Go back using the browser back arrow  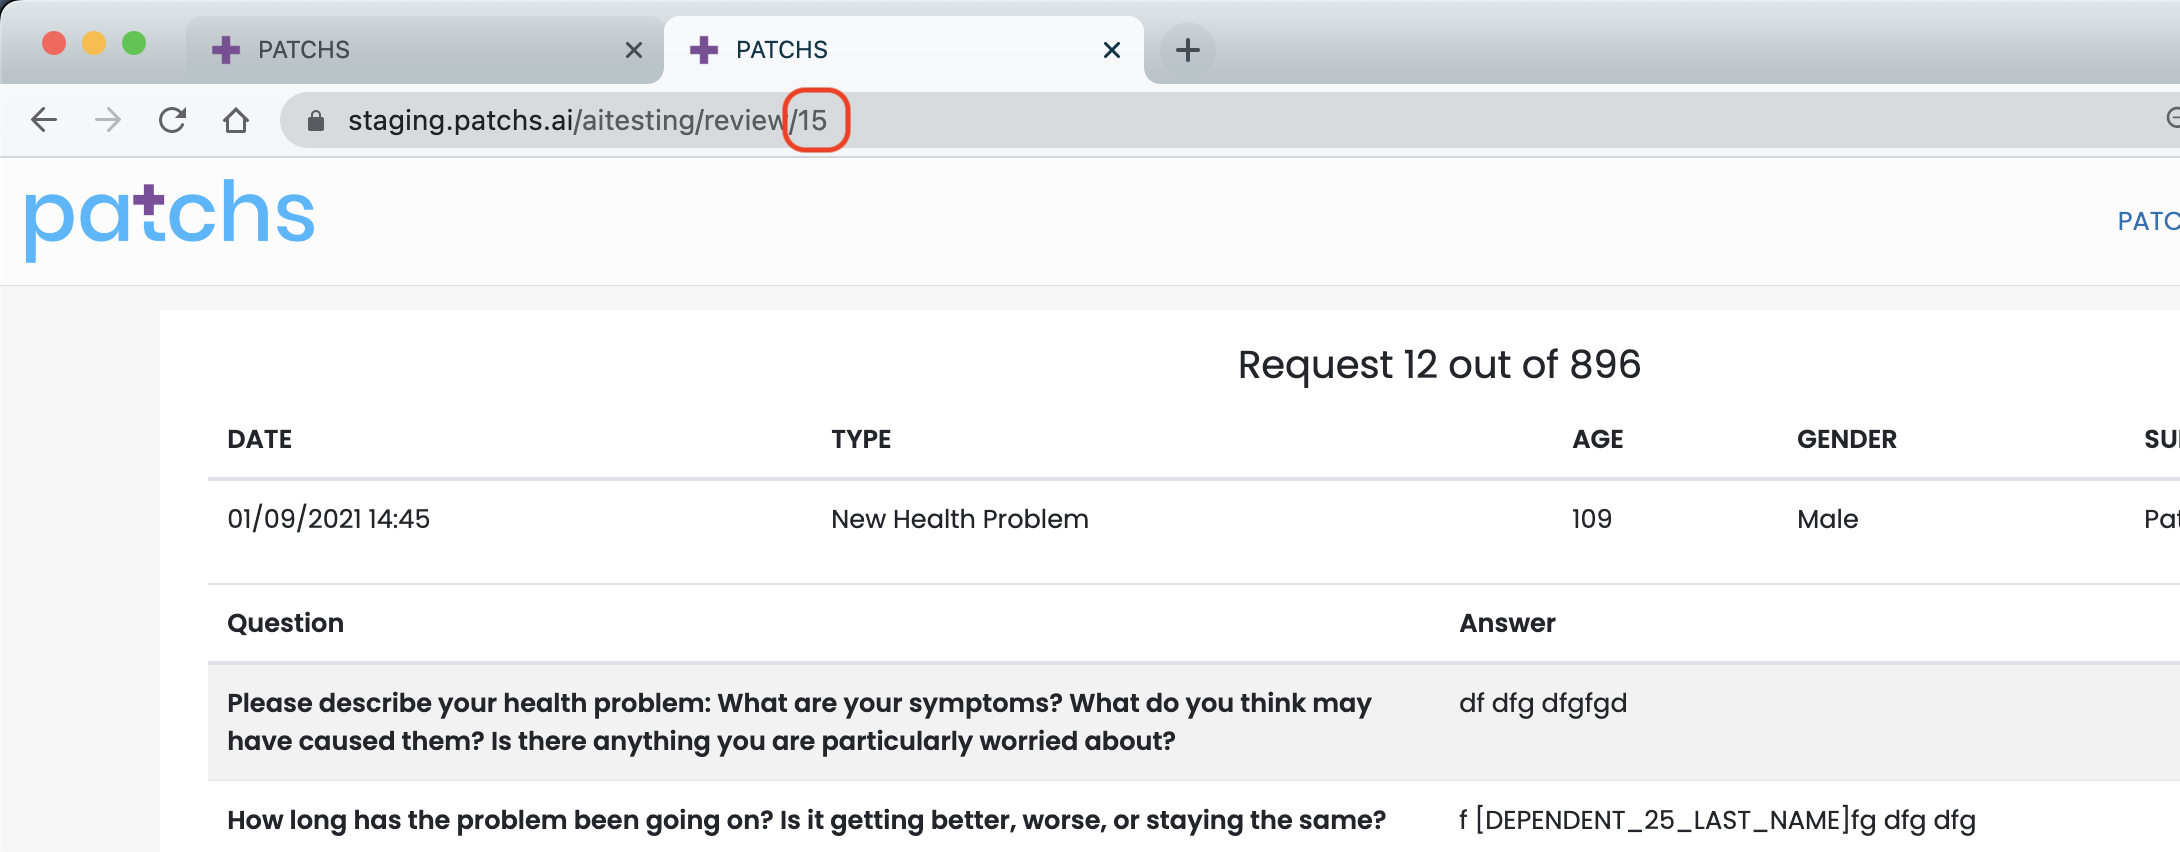point(44,120)
